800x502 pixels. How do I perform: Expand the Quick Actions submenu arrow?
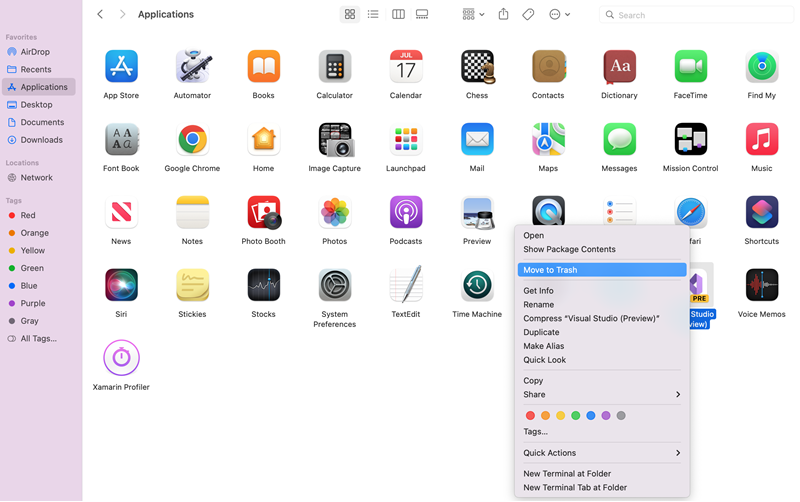(678, 453)
